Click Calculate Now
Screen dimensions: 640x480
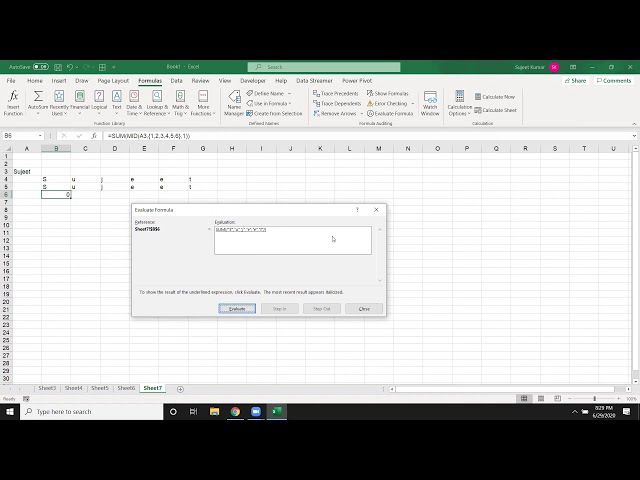(495, 97)
